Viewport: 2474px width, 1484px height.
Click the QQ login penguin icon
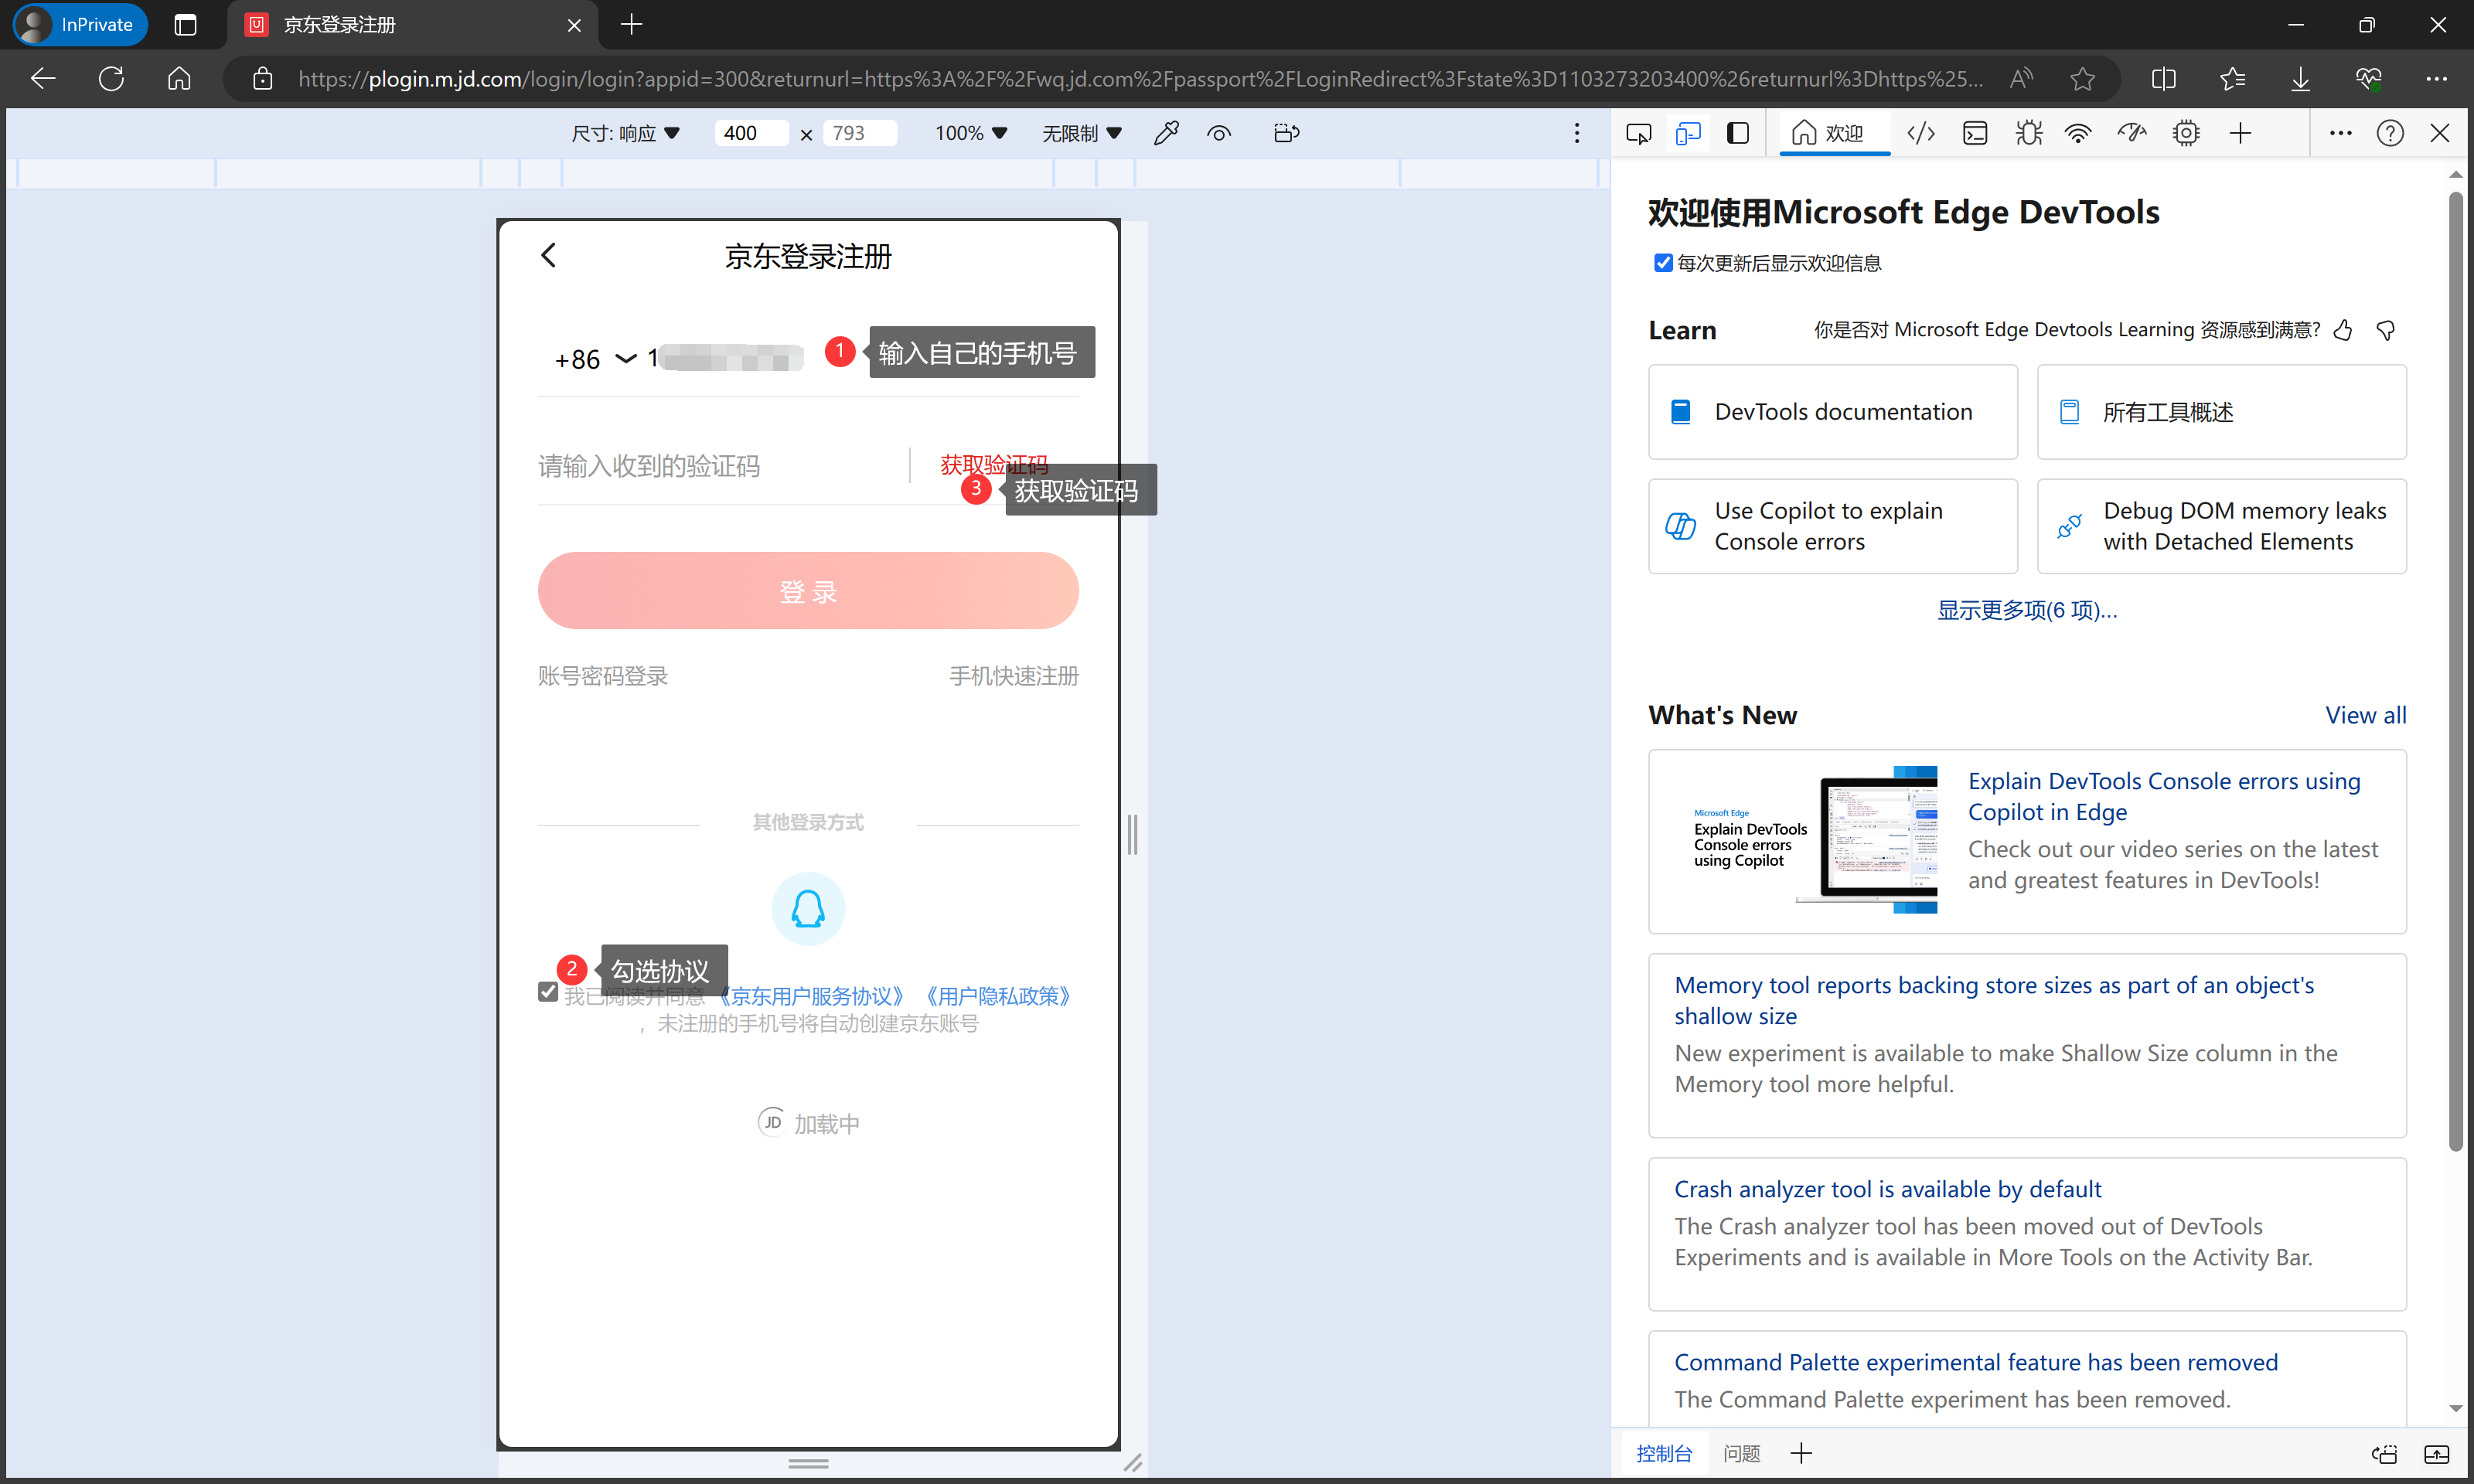tap(808, 908)
